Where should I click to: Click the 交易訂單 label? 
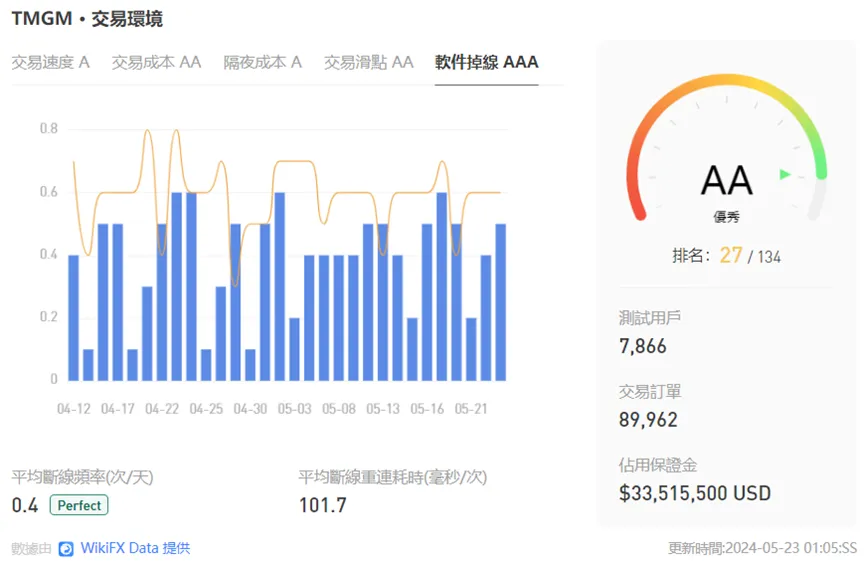[x=650, y=391]
